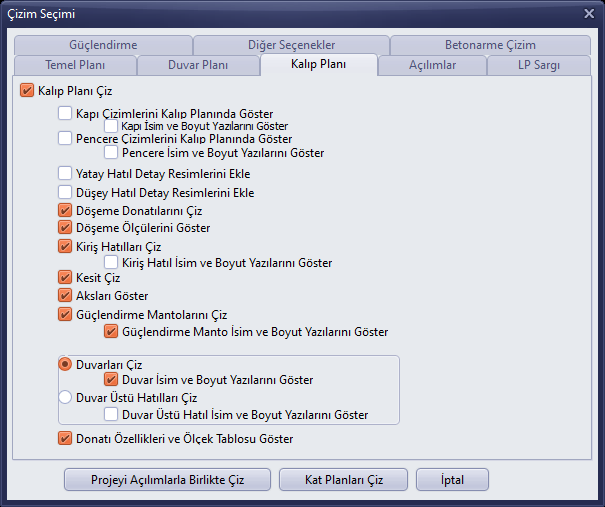This screenshot has height=507, width=605.
Task: Switch to the Güçlendirme tab
Action: pyautogui.click(x=103, y=45)
